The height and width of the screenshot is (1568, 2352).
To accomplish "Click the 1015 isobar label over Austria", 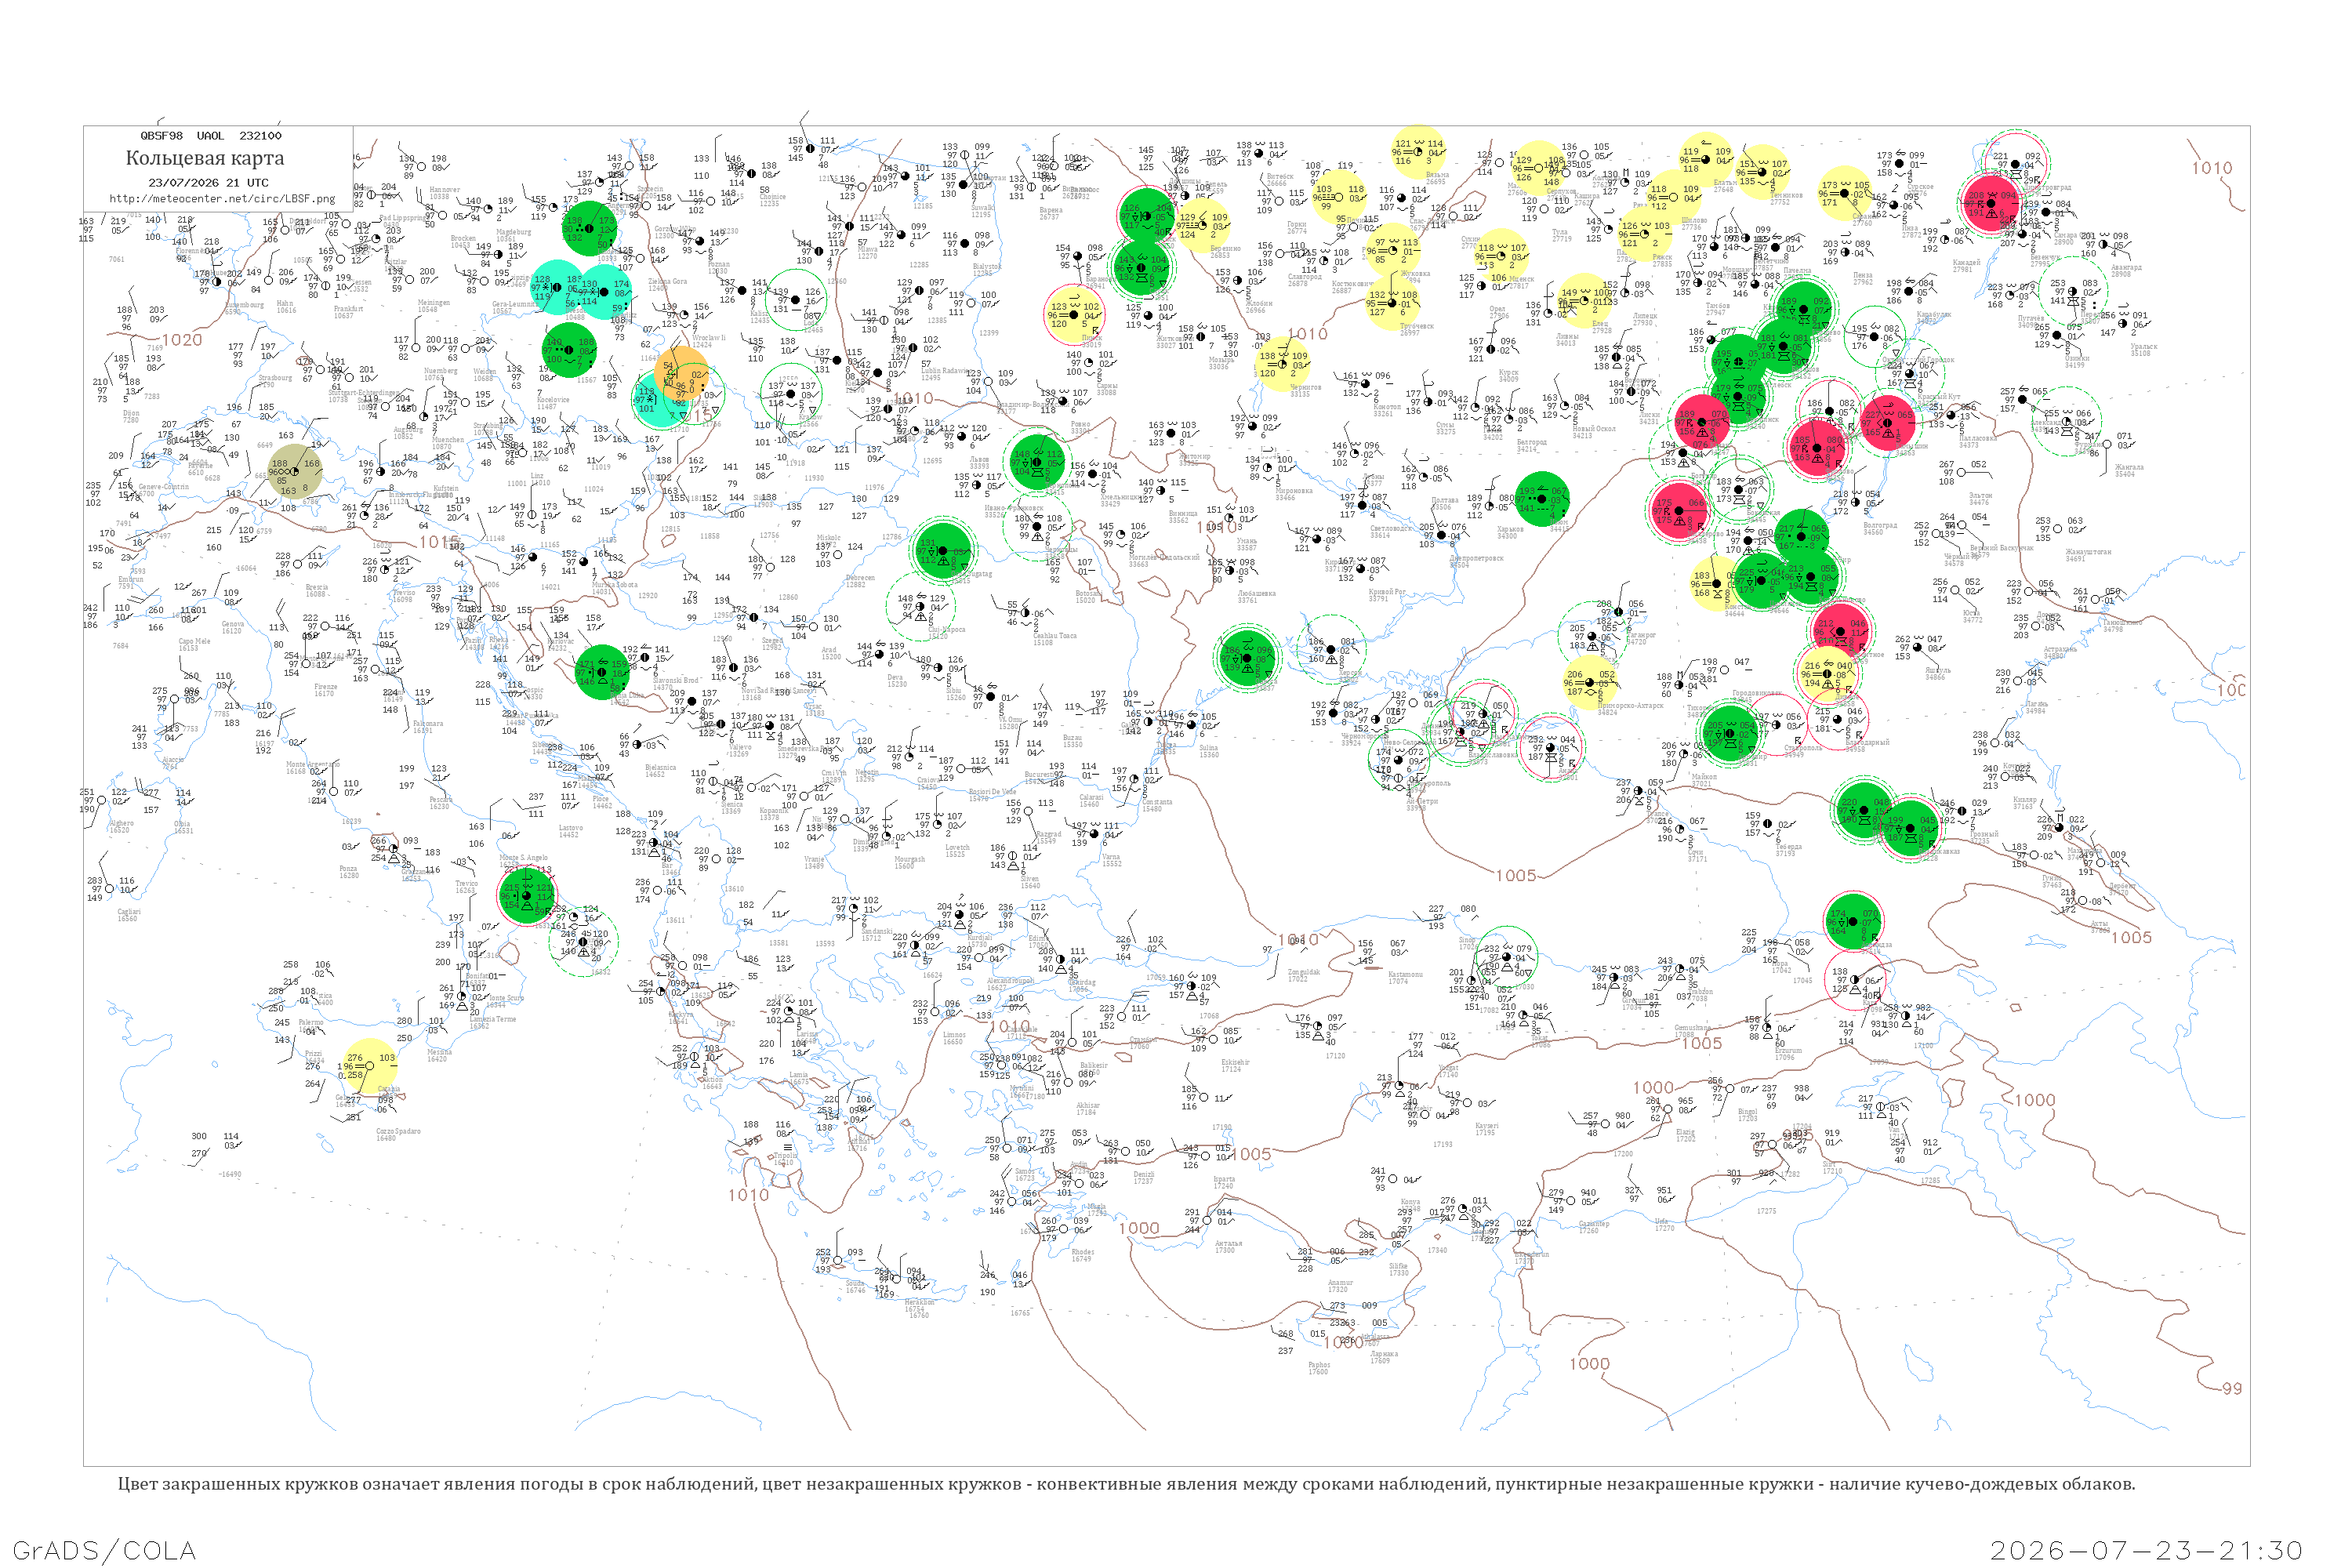I will point(439,542).
